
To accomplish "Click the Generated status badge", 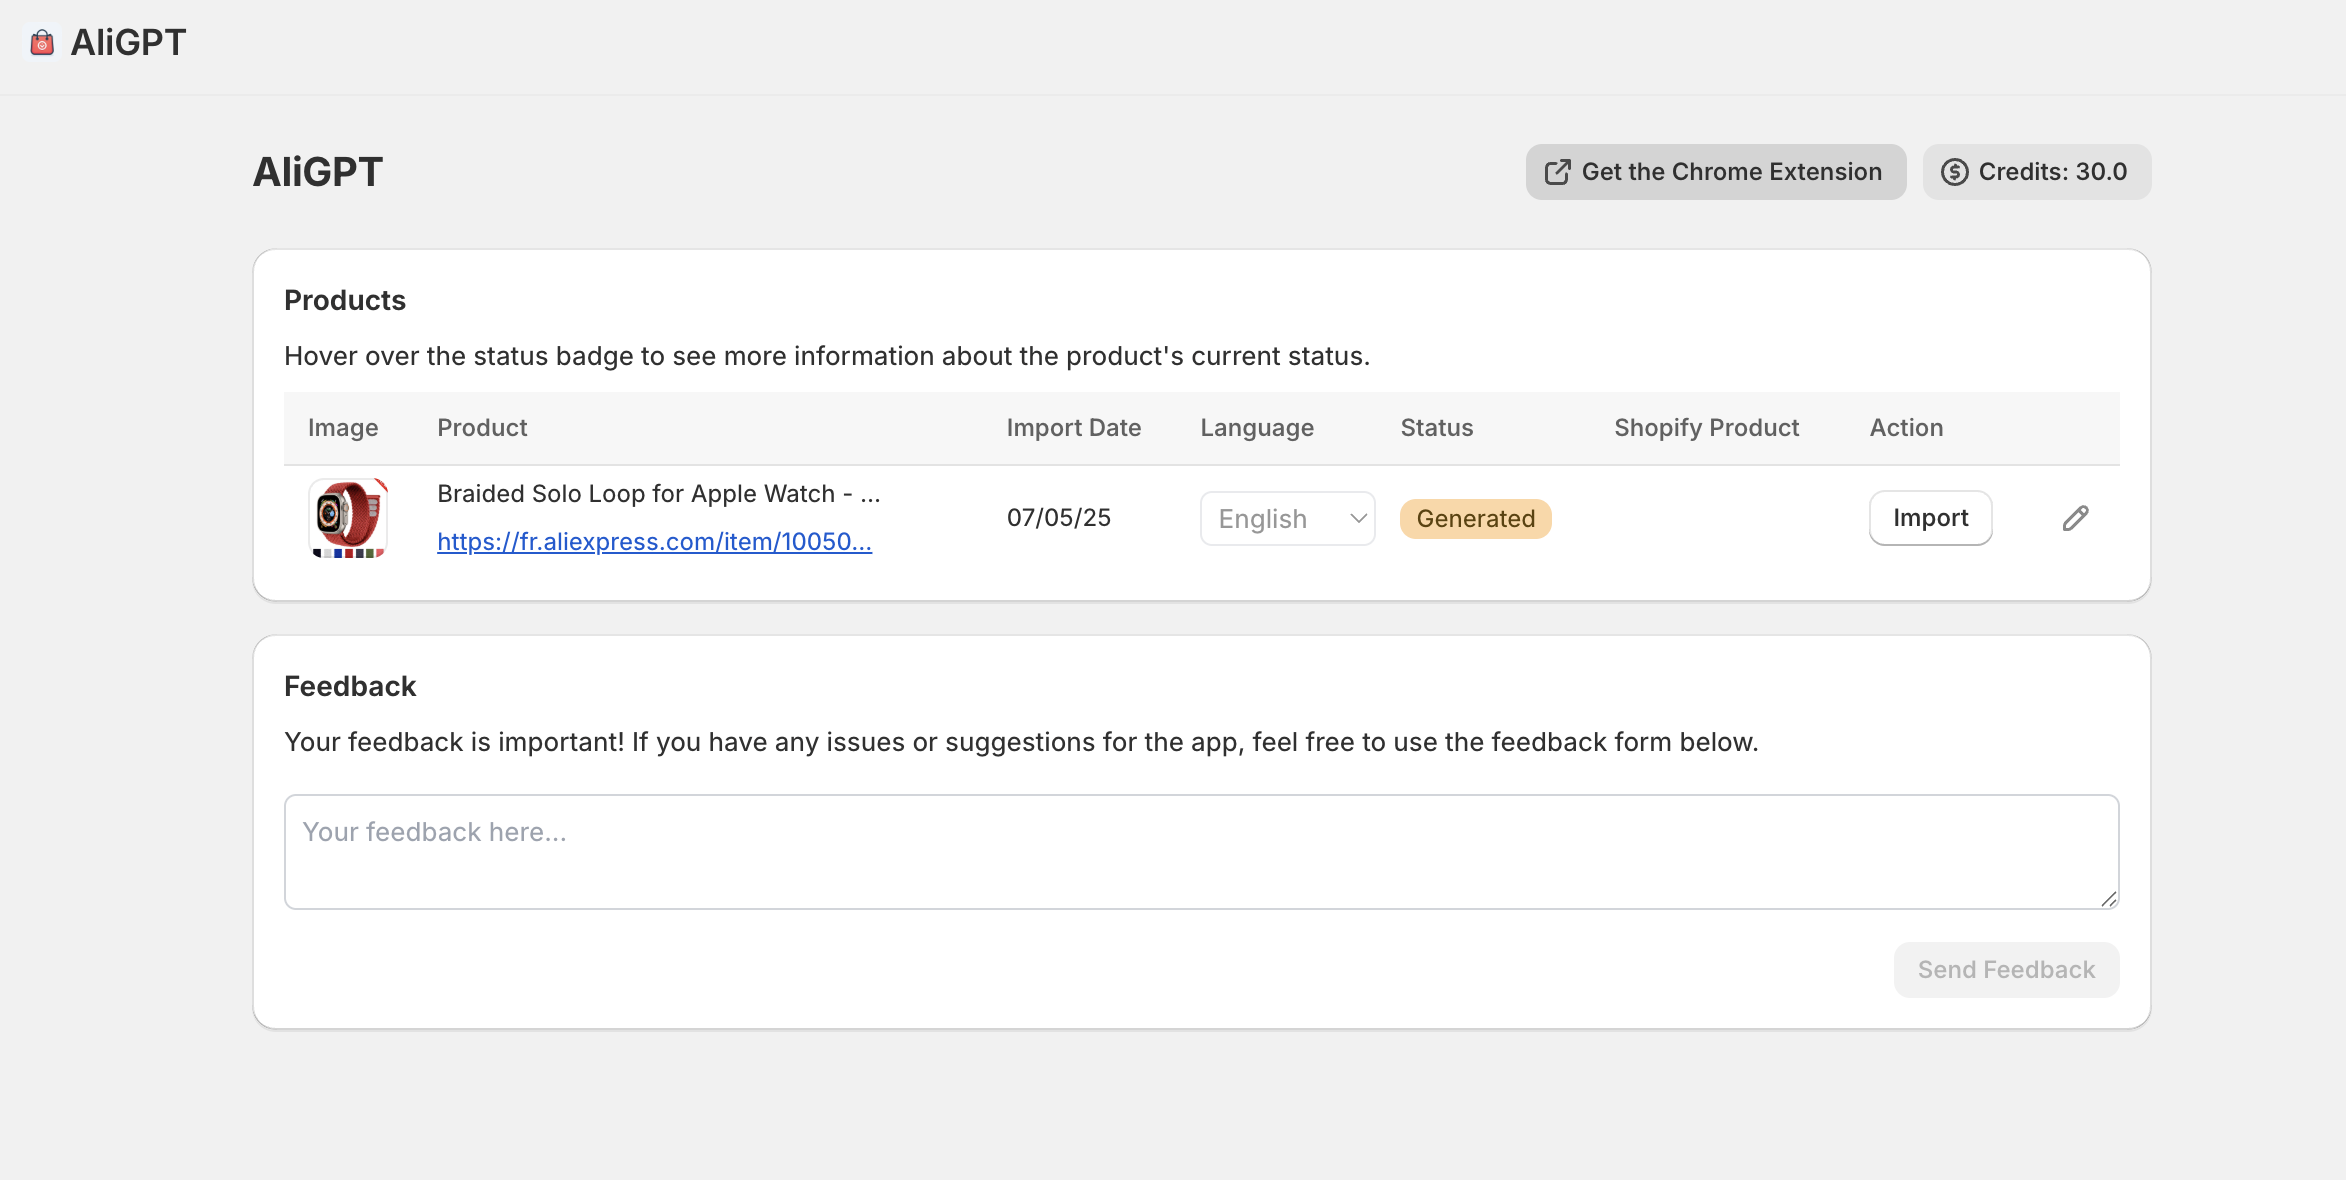I will (1475, 519).
